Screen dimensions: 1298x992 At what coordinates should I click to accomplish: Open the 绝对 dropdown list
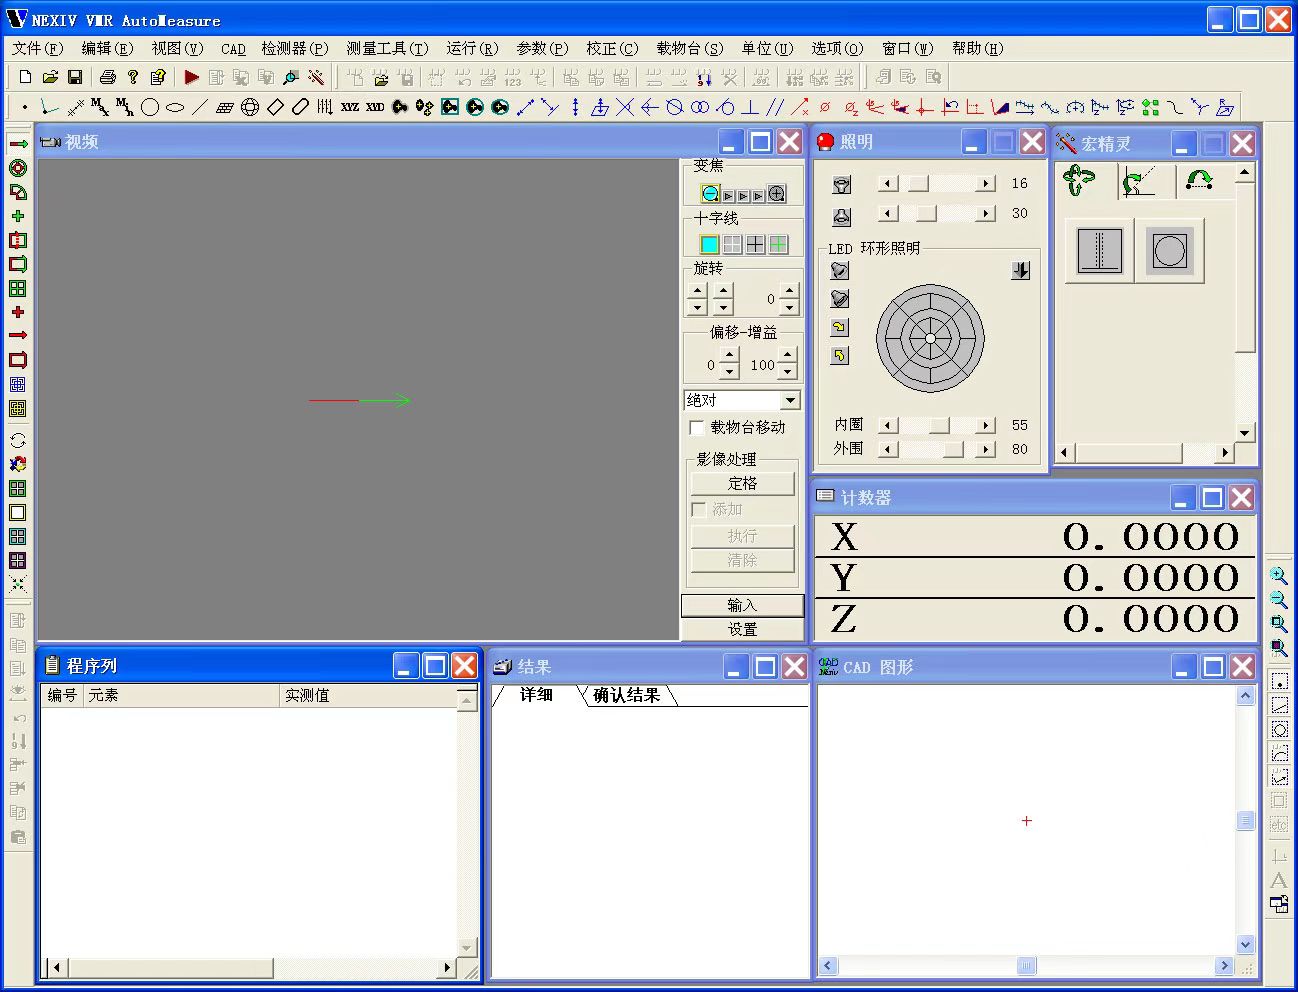tap(791, 400)
